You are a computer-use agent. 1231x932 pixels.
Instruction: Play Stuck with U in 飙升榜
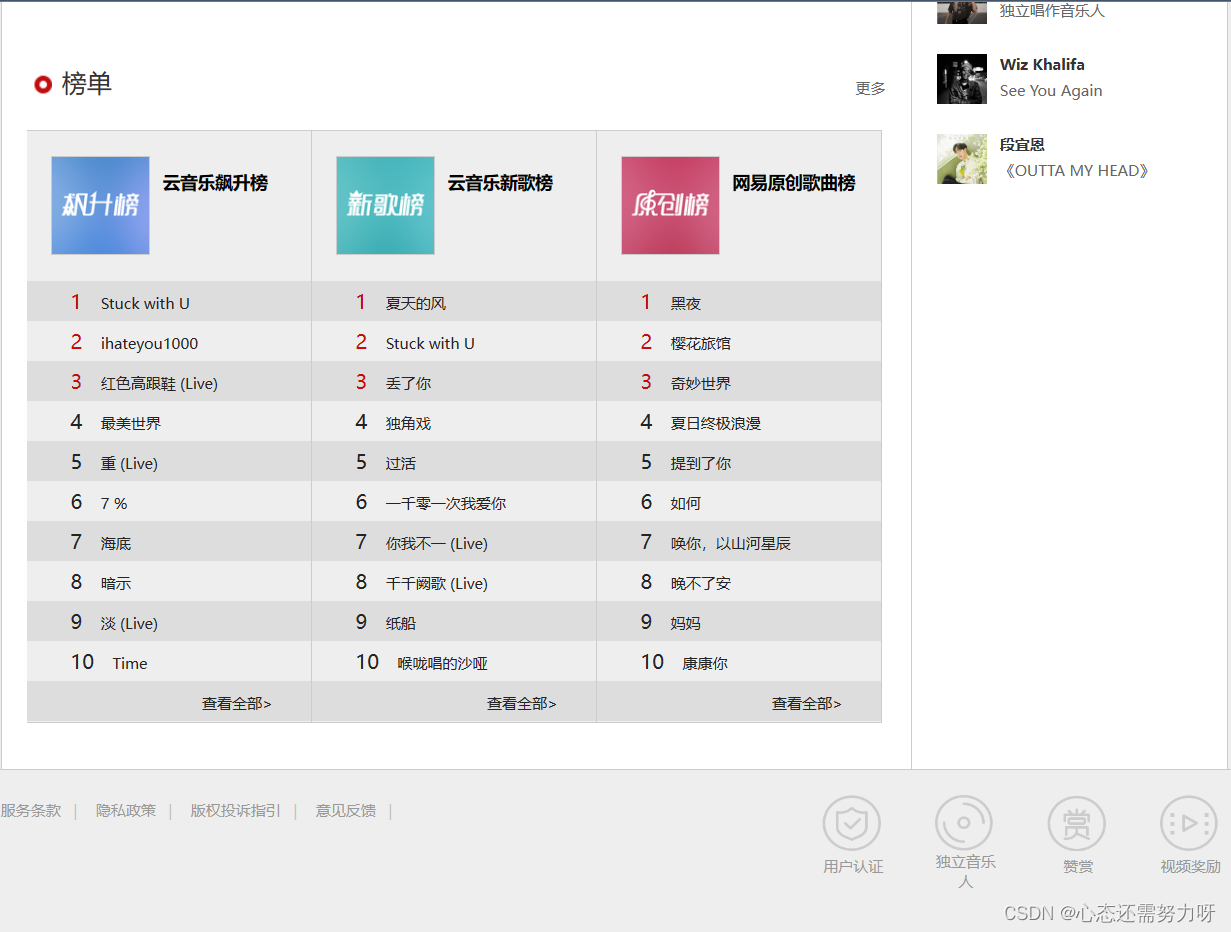click(145, 304)
